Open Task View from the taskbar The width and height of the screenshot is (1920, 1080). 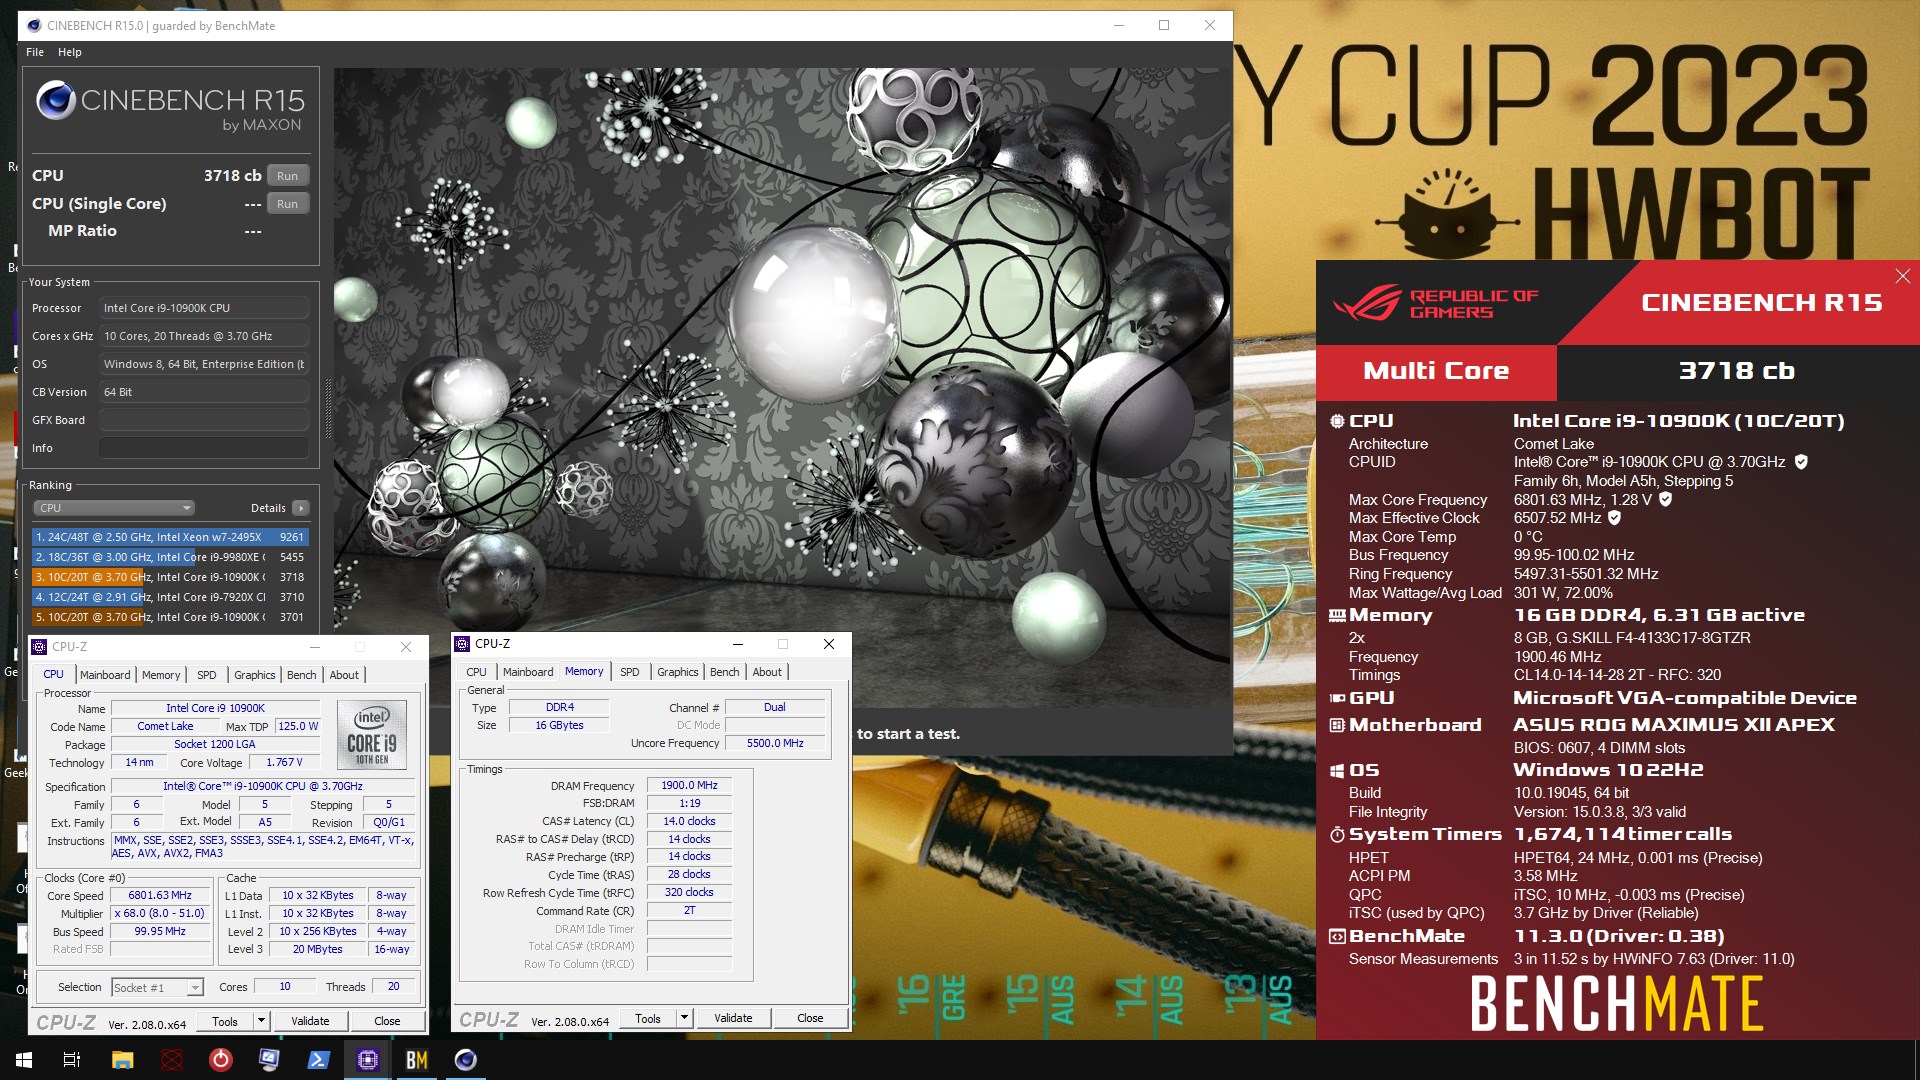(72, 1060)
